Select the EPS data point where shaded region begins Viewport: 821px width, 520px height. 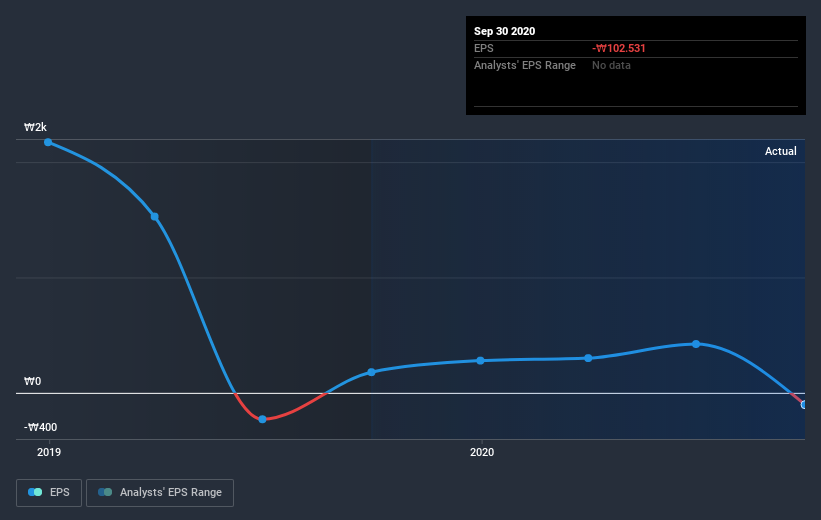(371, 372)
